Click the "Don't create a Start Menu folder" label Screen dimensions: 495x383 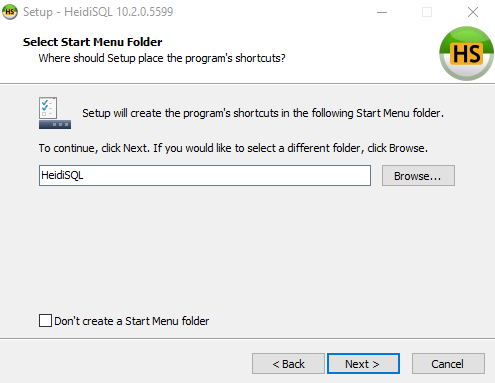tap(132, 321)
